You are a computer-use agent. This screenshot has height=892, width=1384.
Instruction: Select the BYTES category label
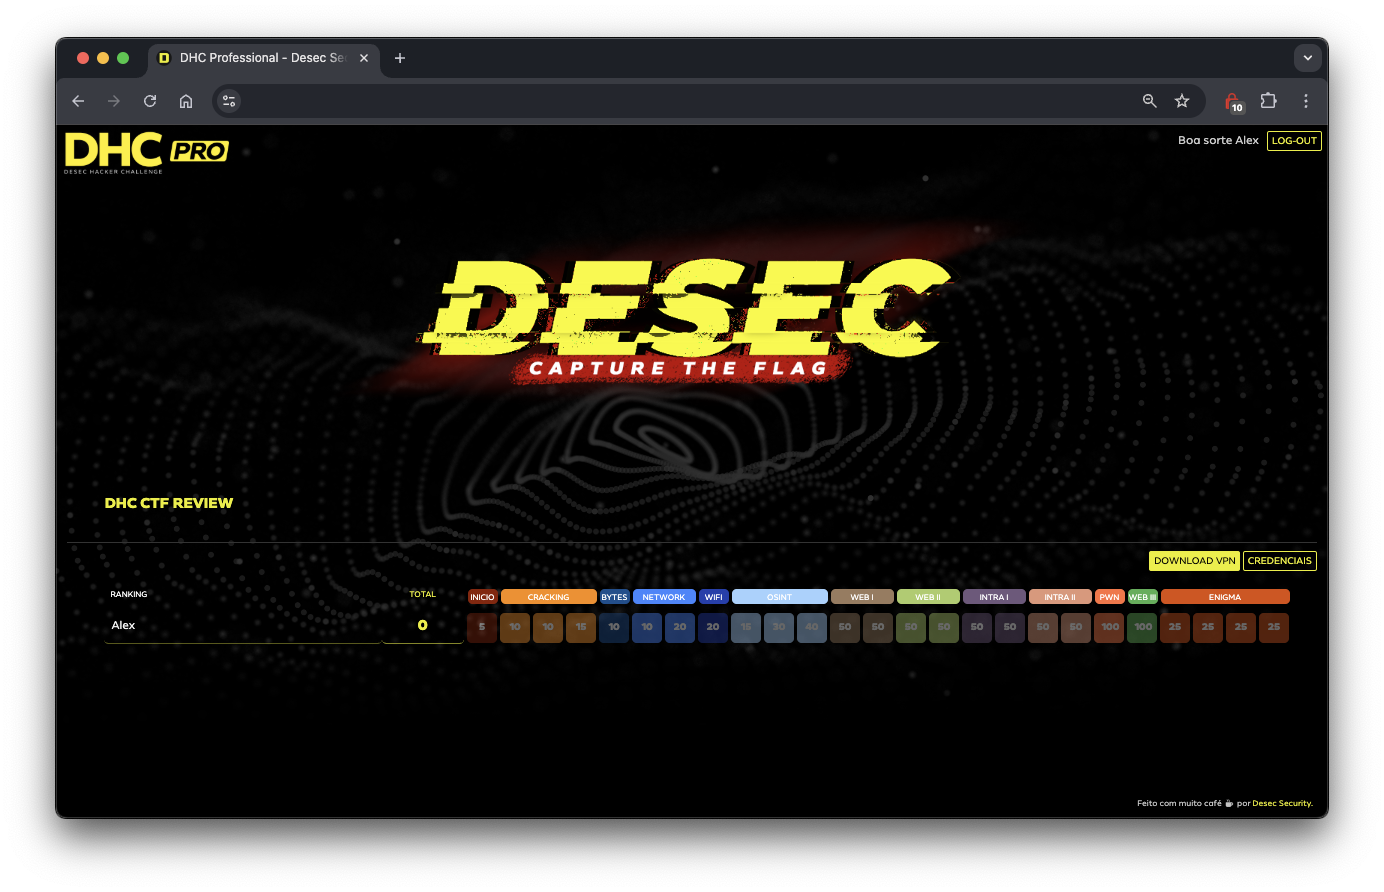[x=614, y=597]
